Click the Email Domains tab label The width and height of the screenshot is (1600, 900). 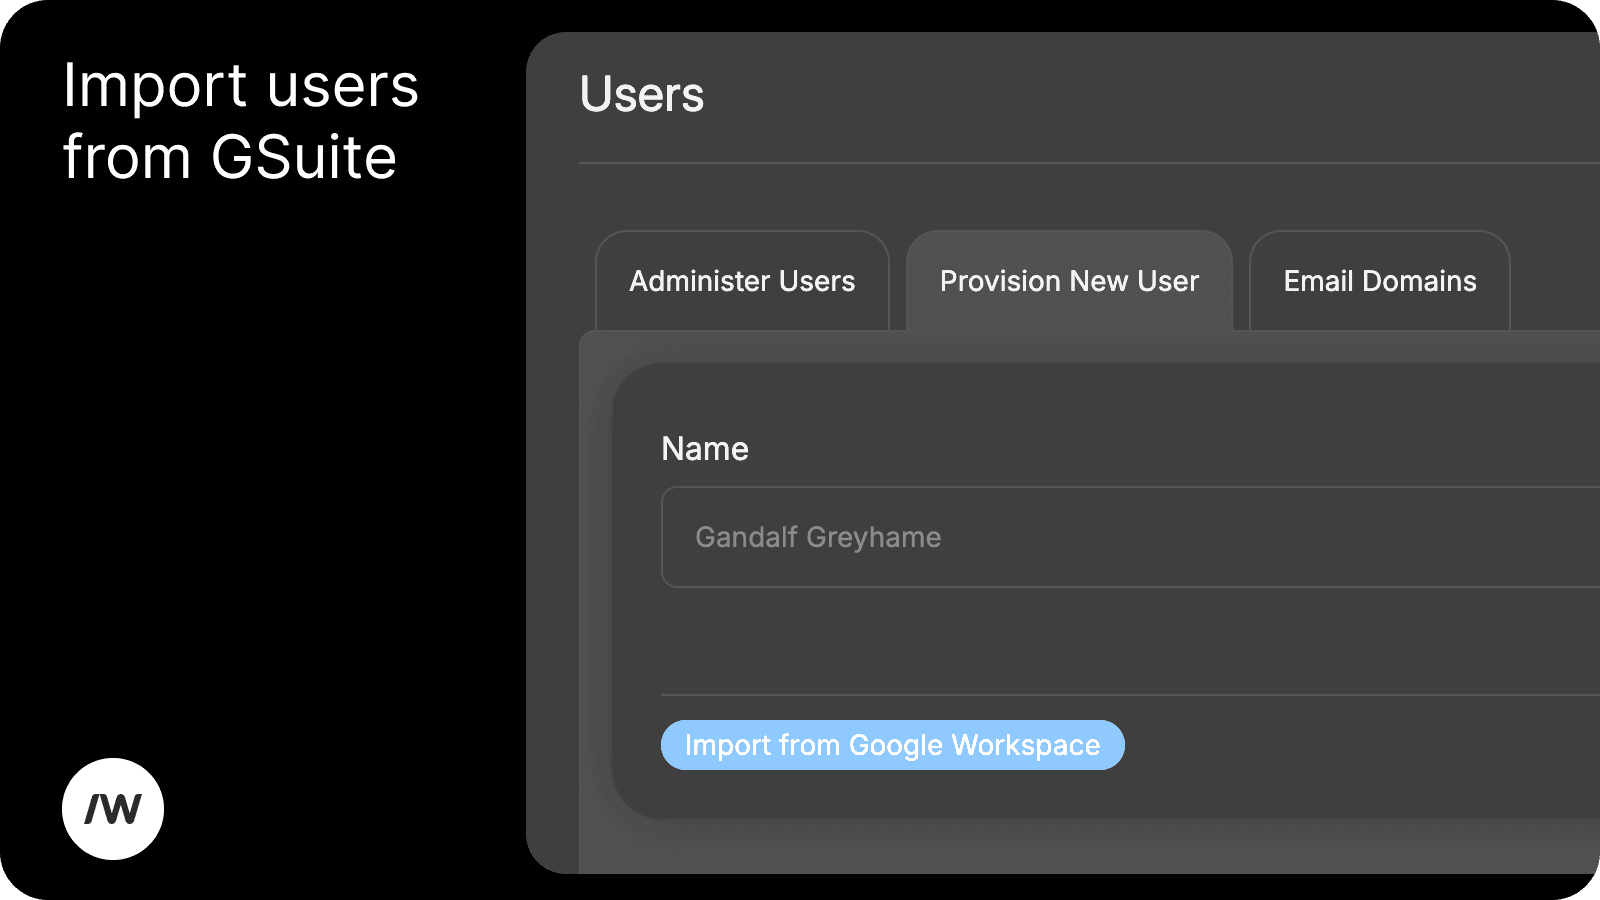click(1379, 281)
